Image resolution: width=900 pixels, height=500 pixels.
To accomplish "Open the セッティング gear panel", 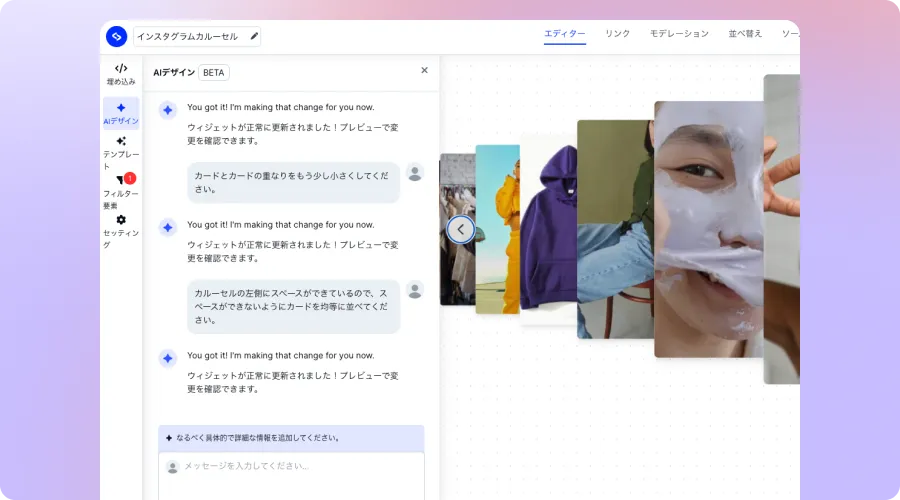I will coord(121,231).
